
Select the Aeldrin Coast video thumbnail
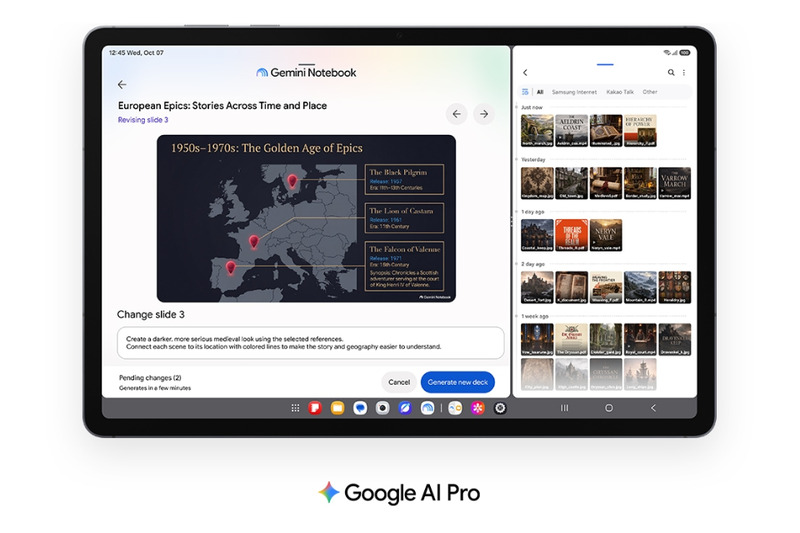pyautogui.click(x=571, y=131)
